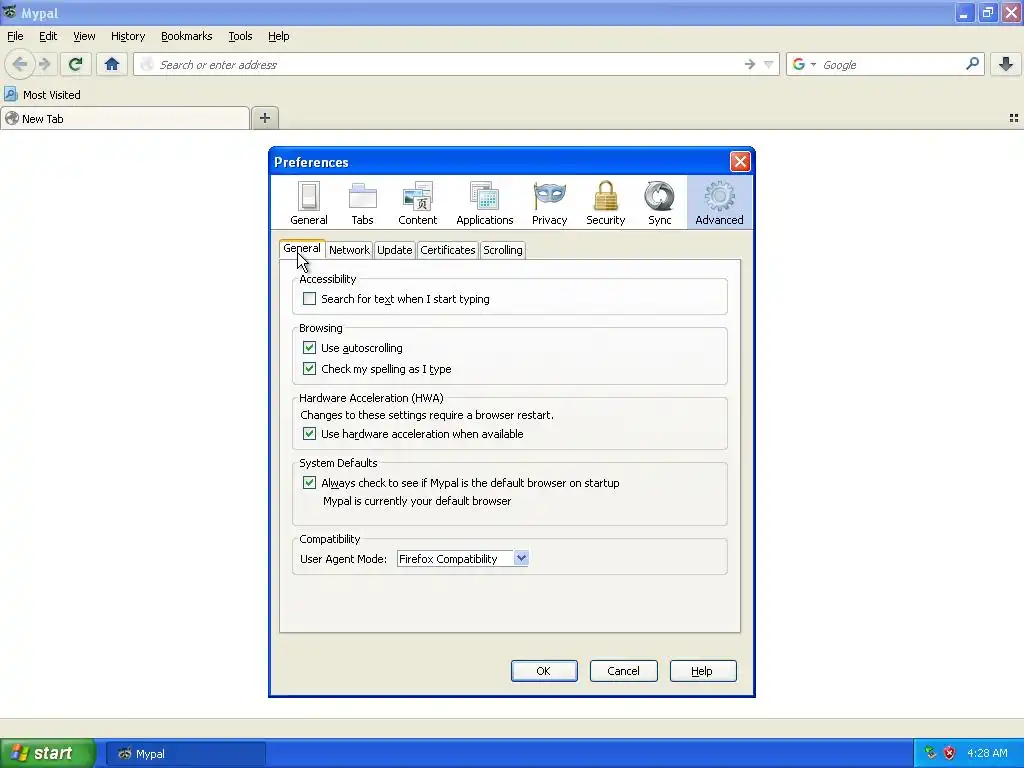Open the address bar history dropdown
The height and width of the screenshot is (768, 1024).
coord(769,64)
